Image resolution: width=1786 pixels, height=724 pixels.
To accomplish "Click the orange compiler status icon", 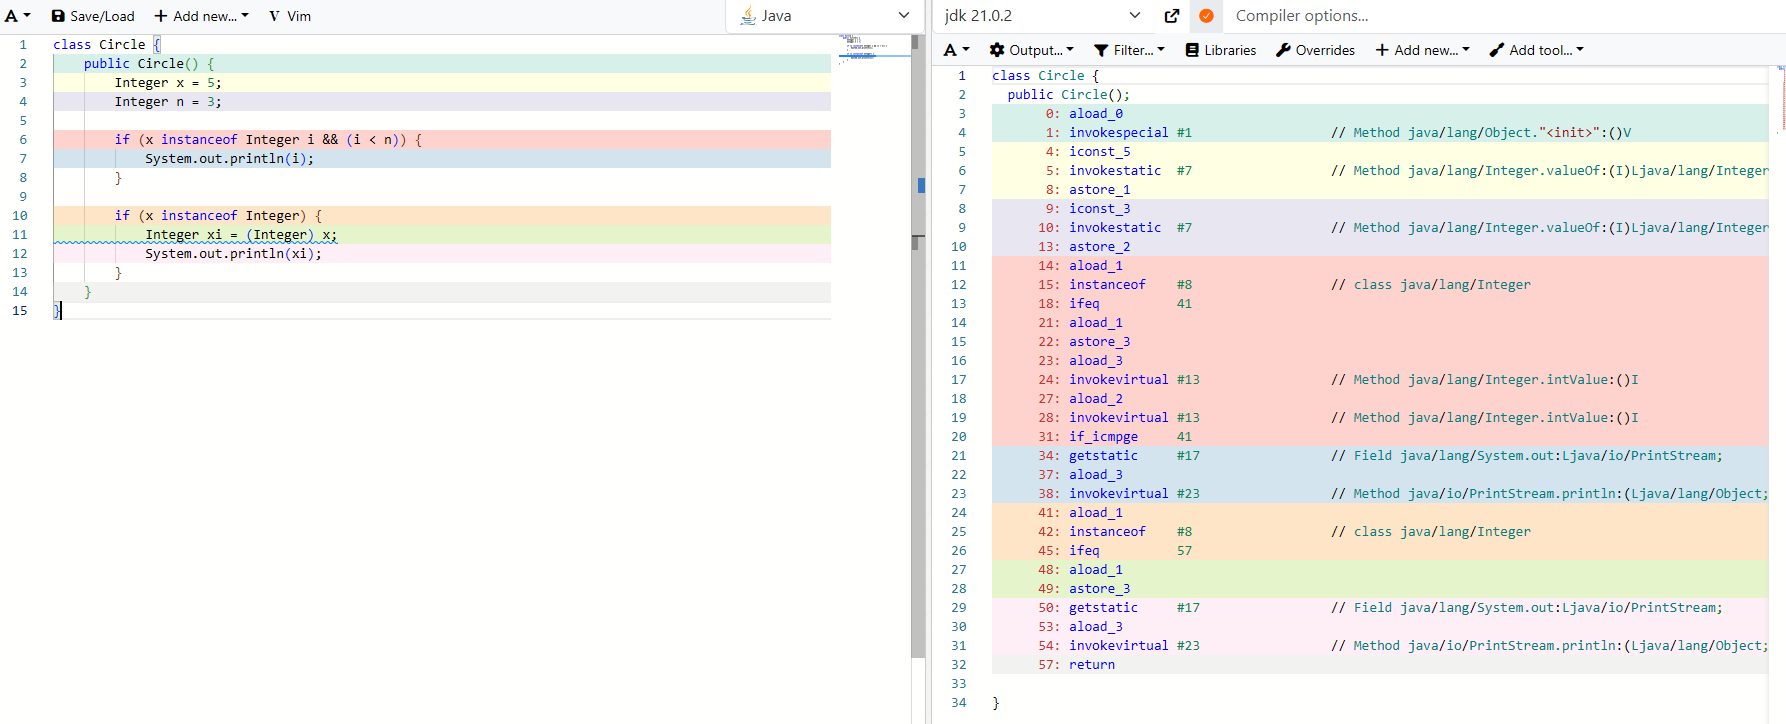I will tap(1206, 16).
